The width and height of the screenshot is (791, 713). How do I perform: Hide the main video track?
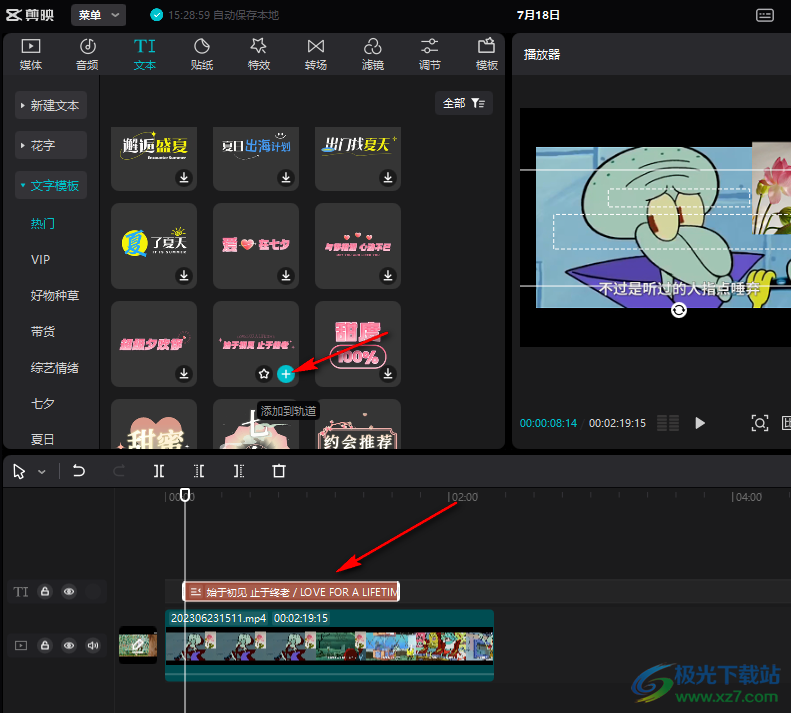click(x=69, y=645)
